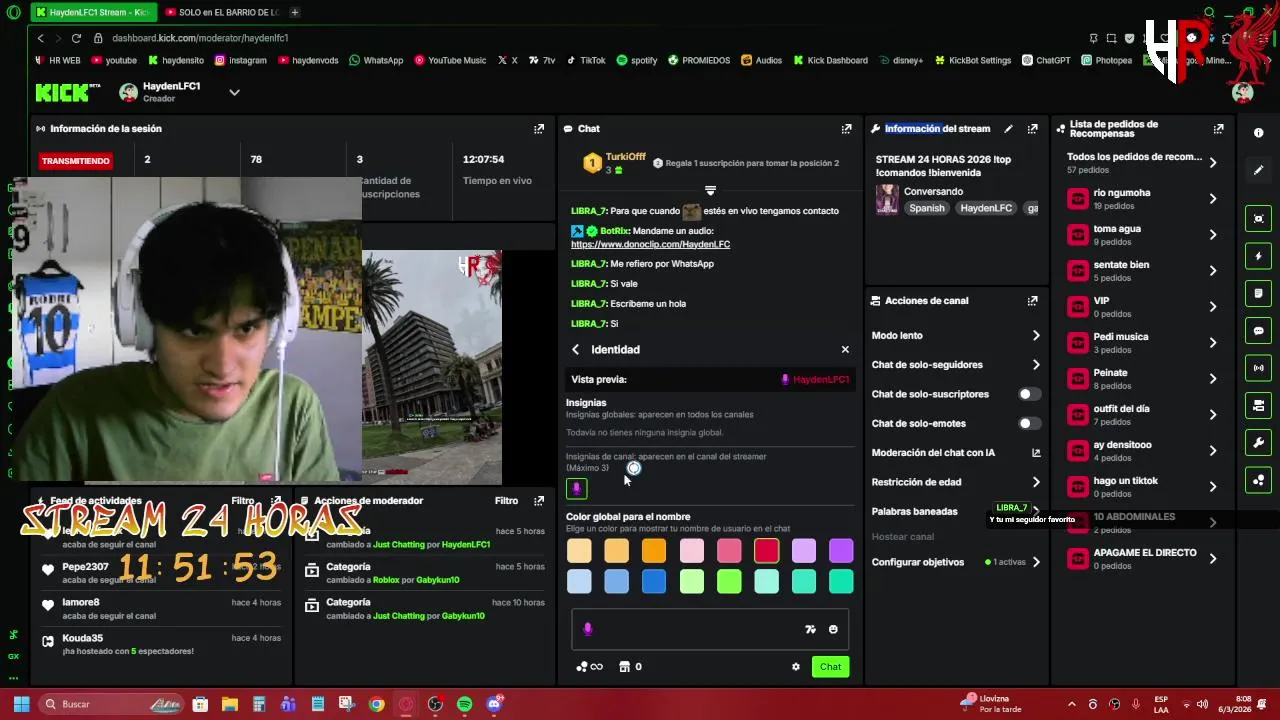Open emoji picker in chat input
Viewport: 1280px width, 720px height.
(x=833, y=629)
